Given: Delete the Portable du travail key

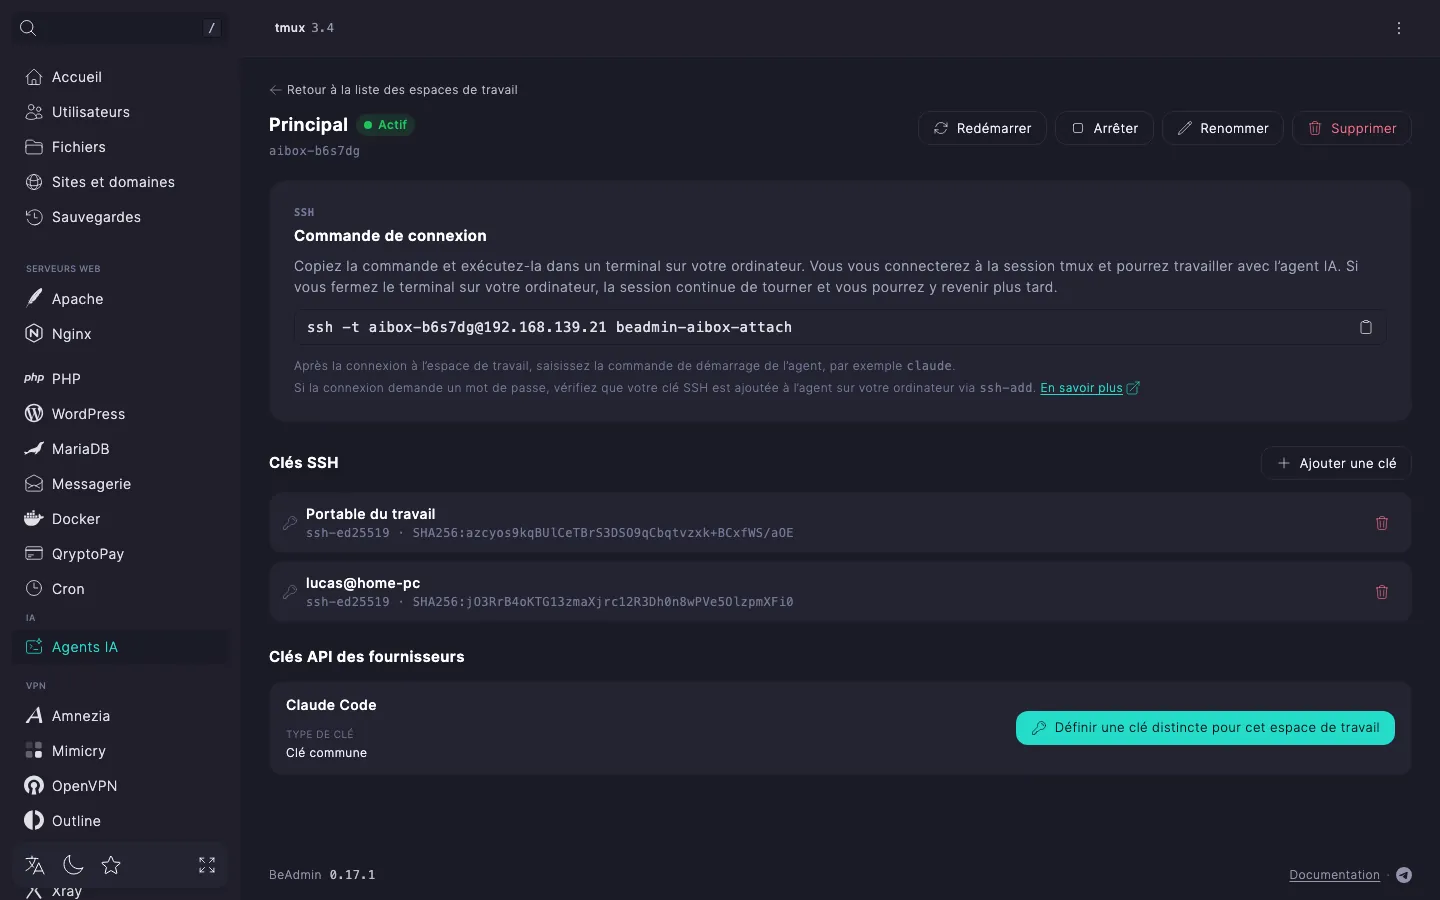Looking at the screenshot, I should [x=1382, y=523].
